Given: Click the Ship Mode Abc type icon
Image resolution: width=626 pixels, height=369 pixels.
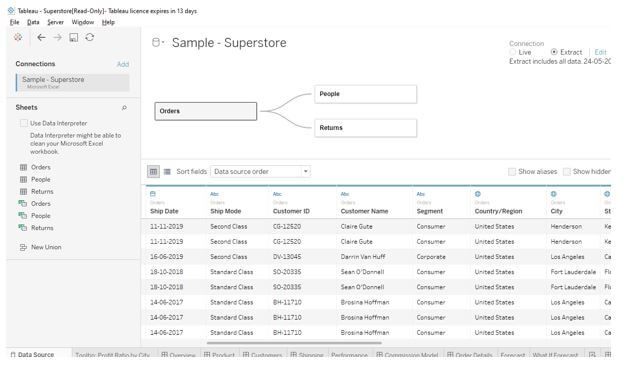Looking at the screenshot, I should (x=214, y=194).
